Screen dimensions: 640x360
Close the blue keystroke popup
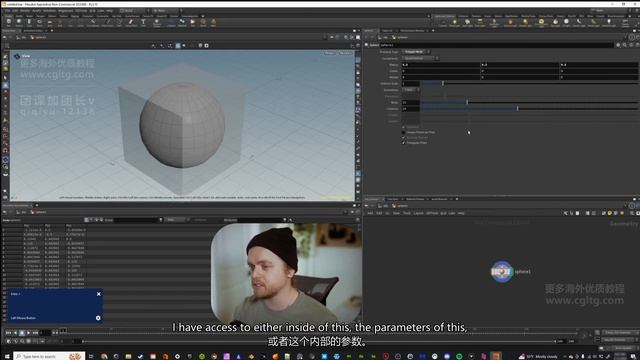(99, 294)
